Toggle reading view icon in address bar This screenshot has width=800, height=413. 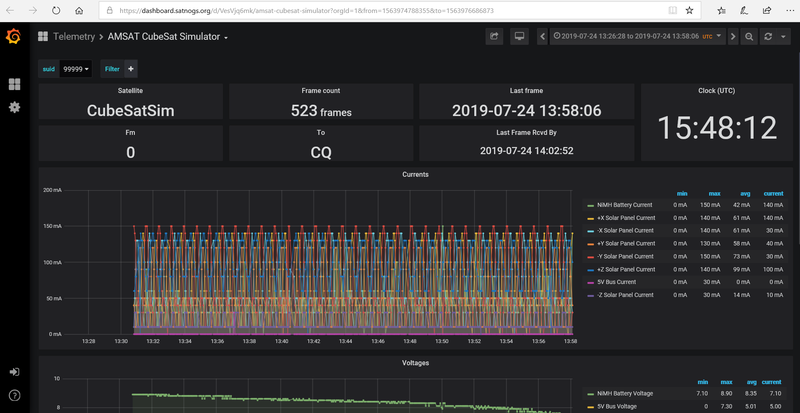(673, 10)
